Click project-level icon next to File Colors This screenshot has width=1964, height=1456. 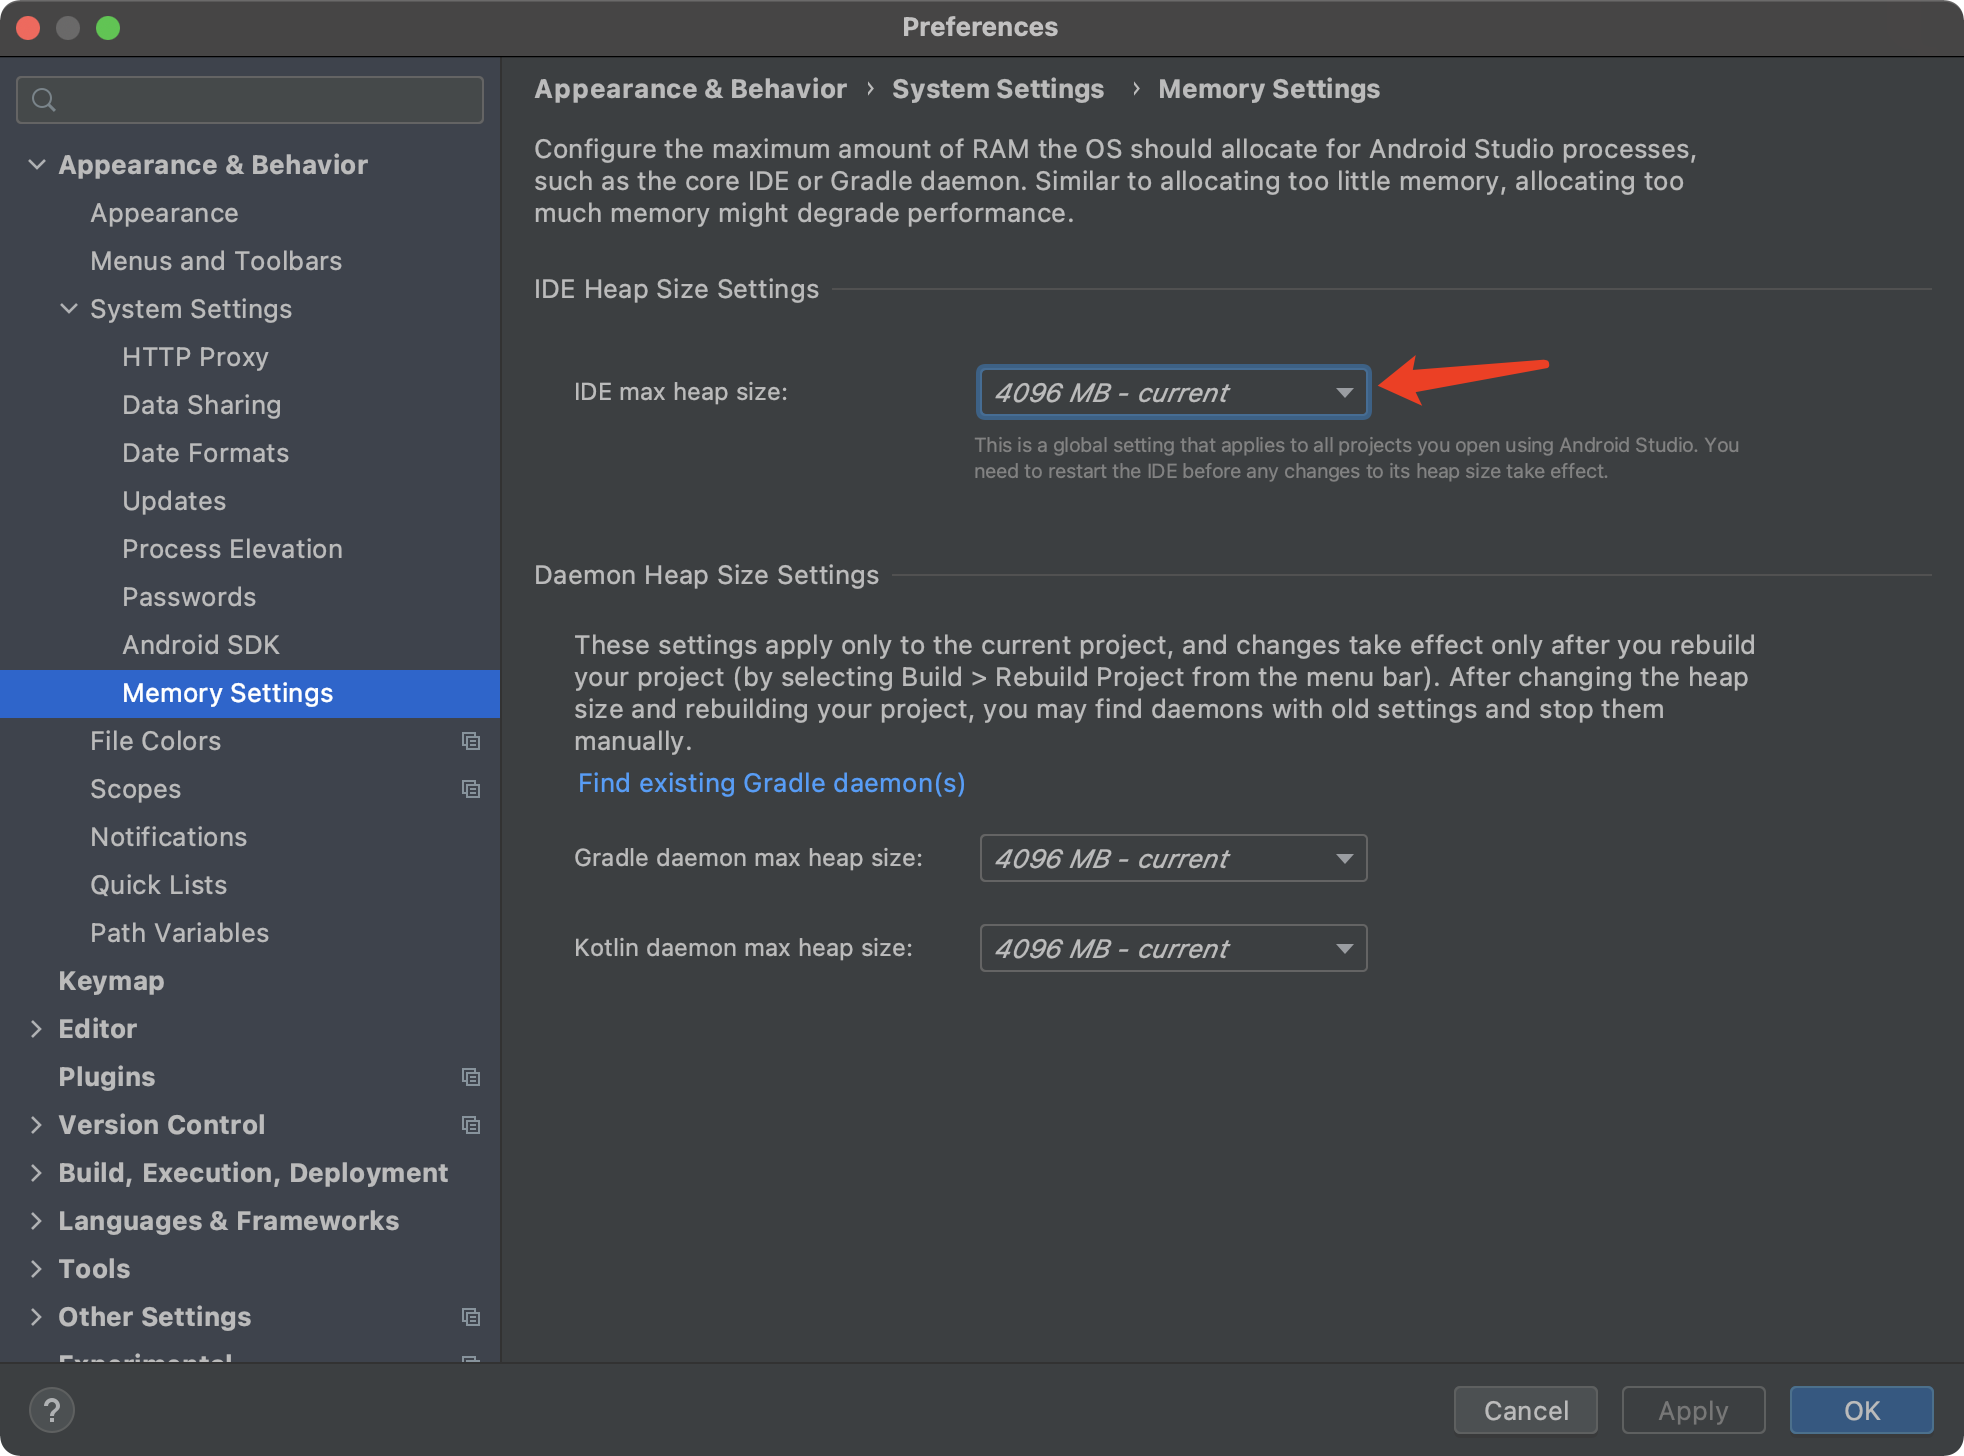471,741
